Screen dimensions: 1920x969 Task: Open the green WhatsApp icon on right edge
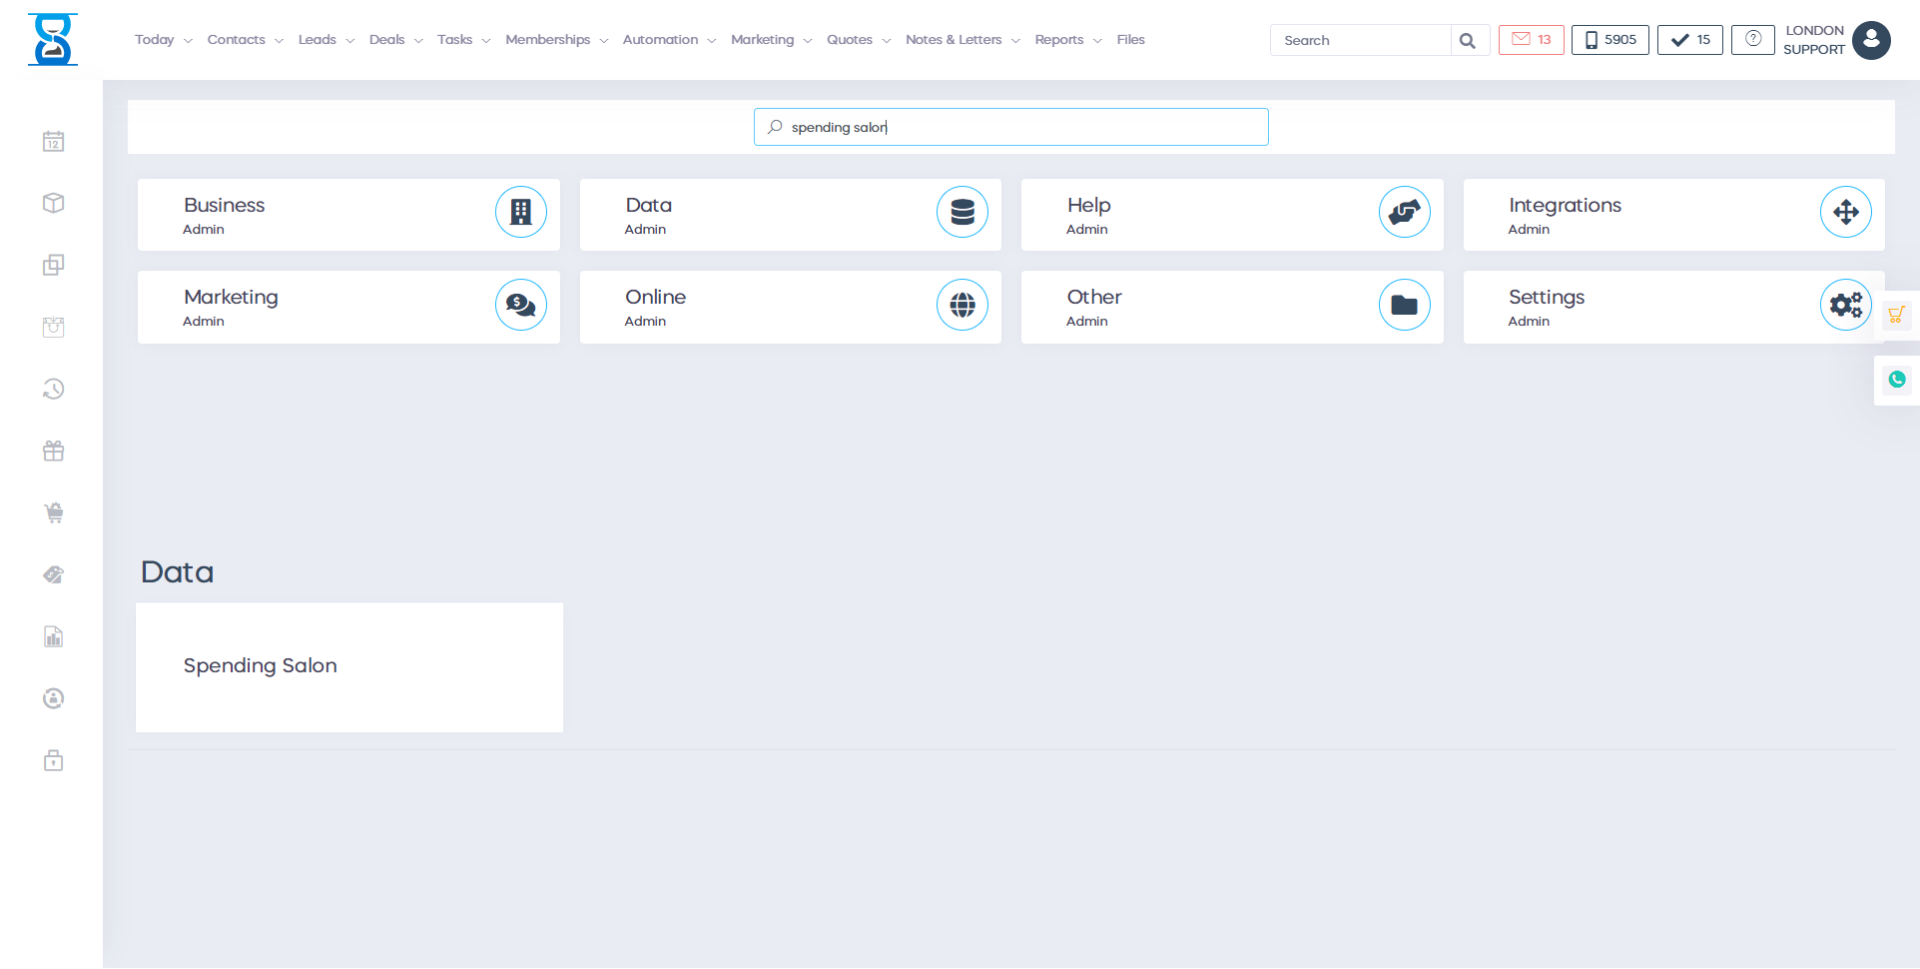[1897, 380]
